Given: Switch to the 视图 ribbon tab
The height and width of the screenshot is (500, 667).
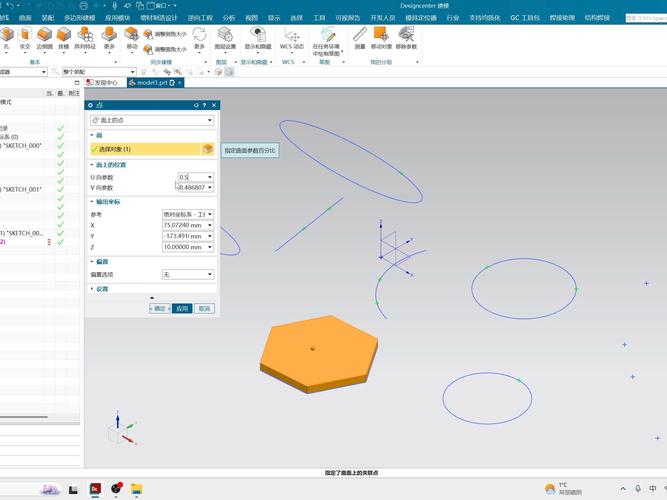Looking at the screenshot, I should [x=251, y=18].
